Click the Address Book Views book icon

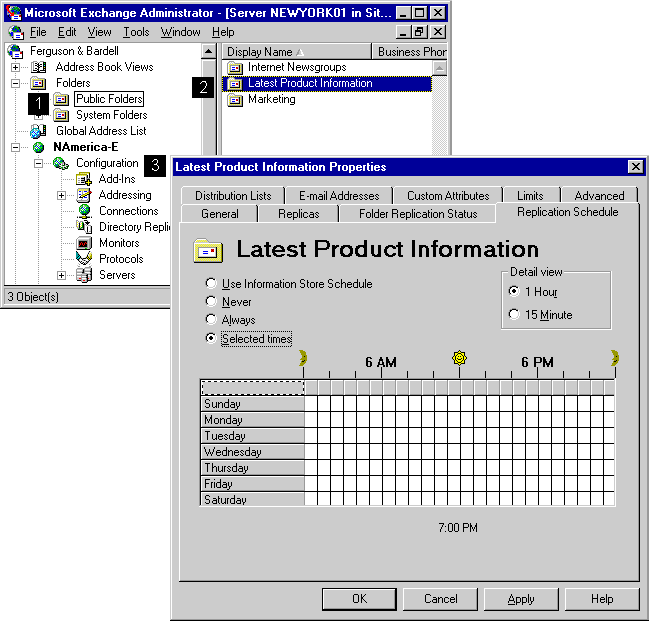pyautogui.click(x=38, y=67)
